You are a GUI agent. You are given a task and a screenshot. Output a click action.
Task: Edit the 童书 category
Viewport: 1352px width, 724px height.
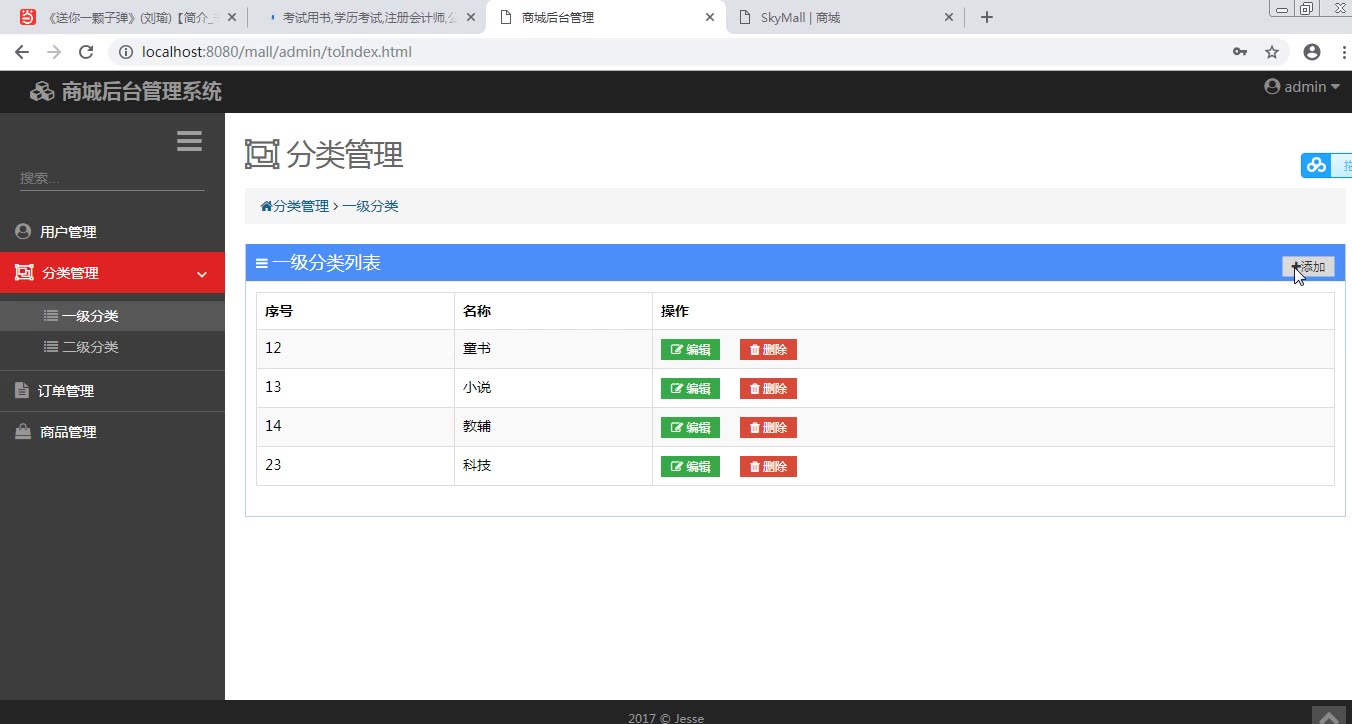coord(690,350)
